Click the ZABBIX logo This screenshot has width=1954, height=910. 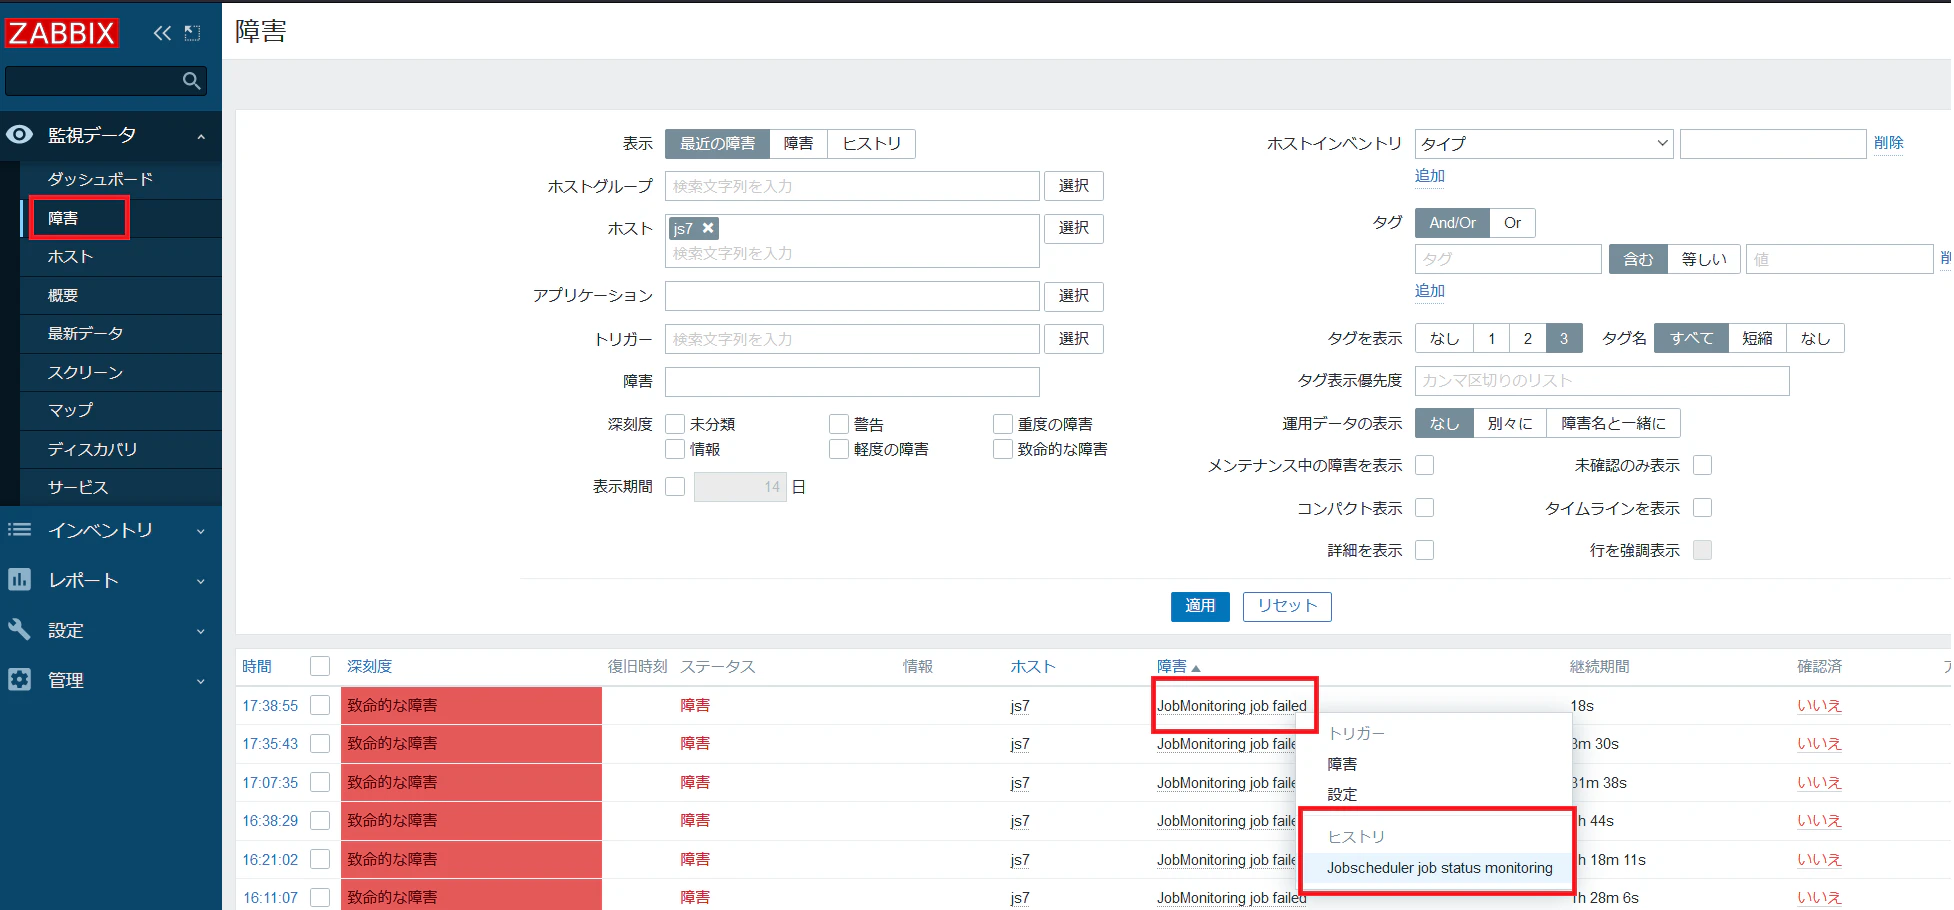coord(62,33)
